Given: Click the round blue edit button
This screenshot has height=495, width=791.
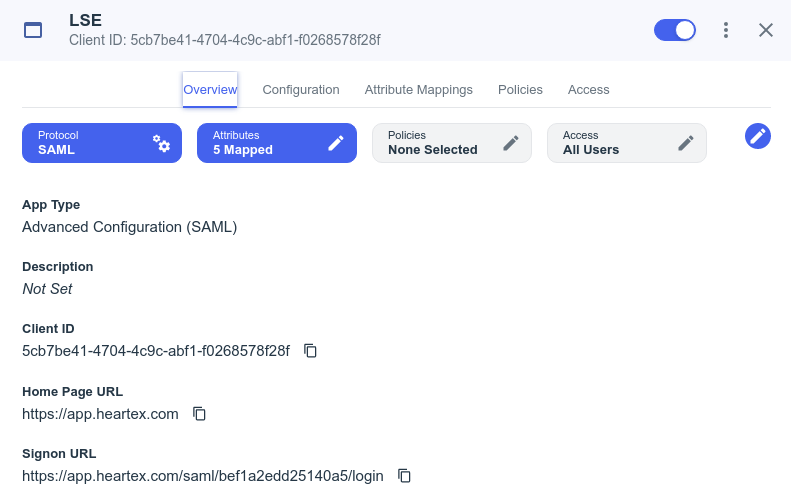Looking at the screenshot, I should pos(758,136).
